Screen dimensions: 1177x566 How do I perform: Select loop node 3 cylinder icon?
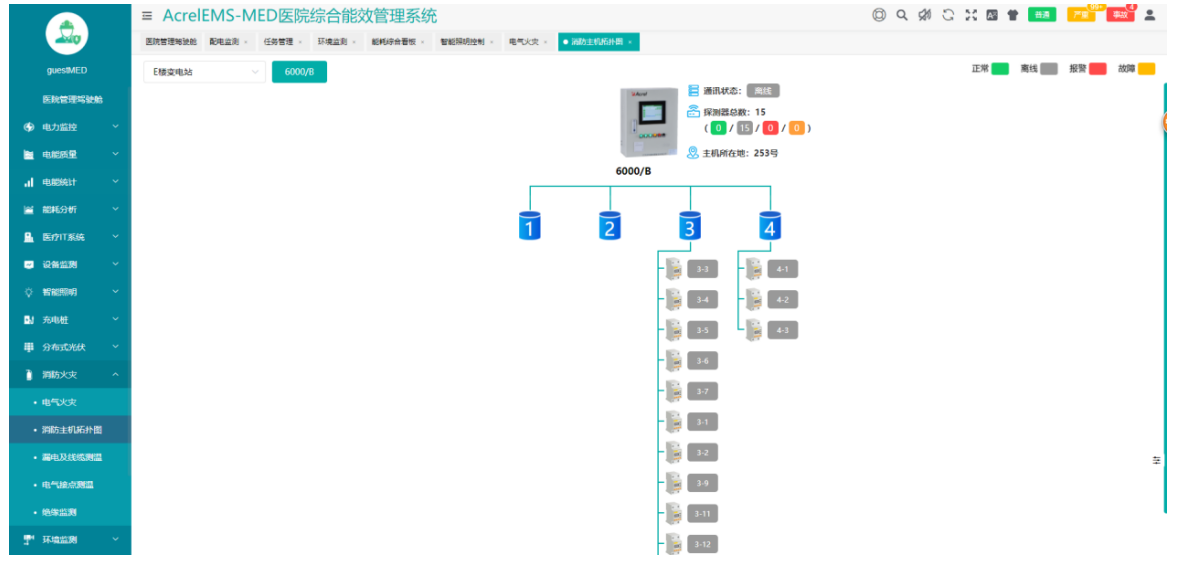point(689,226)
